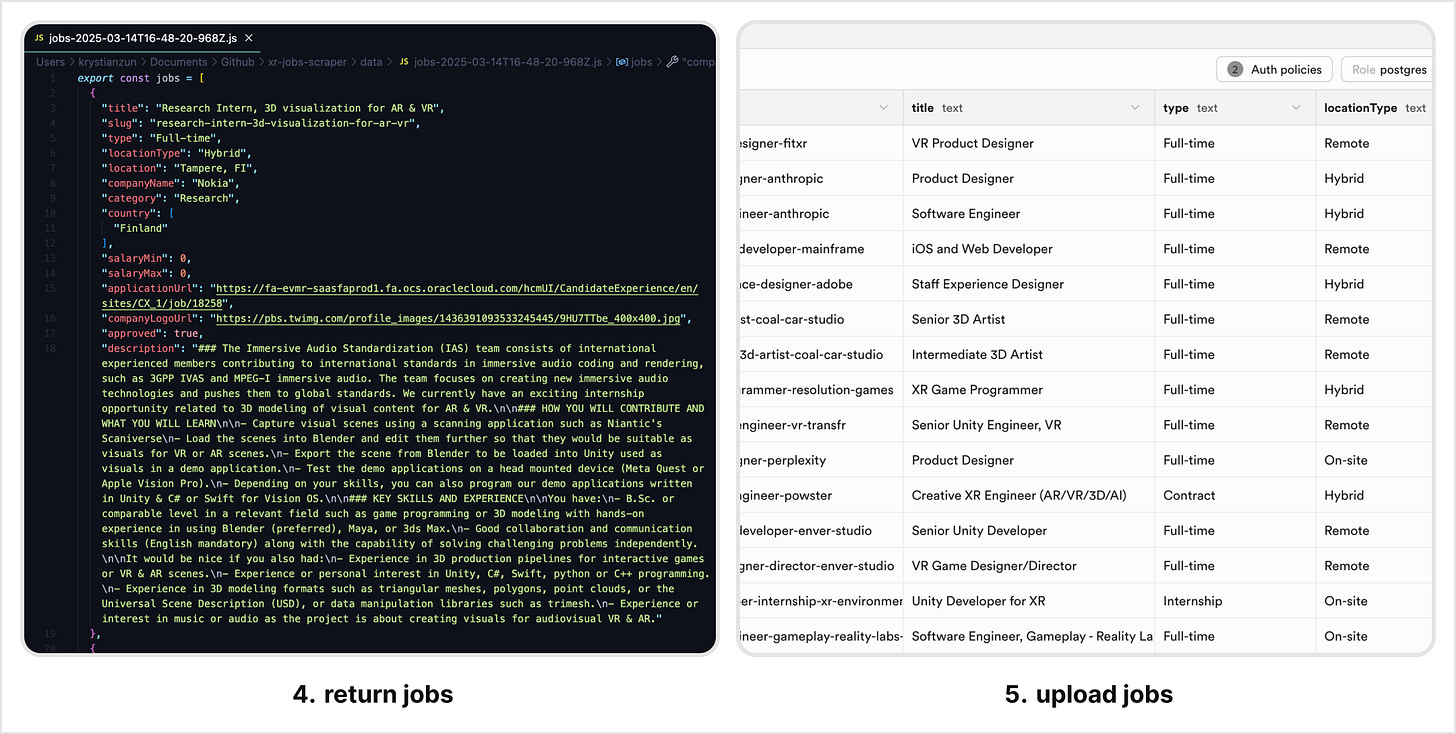
Task: Select the "Software Engineer, Gameplay - Reality La" cell
Action: (1029, 636)
